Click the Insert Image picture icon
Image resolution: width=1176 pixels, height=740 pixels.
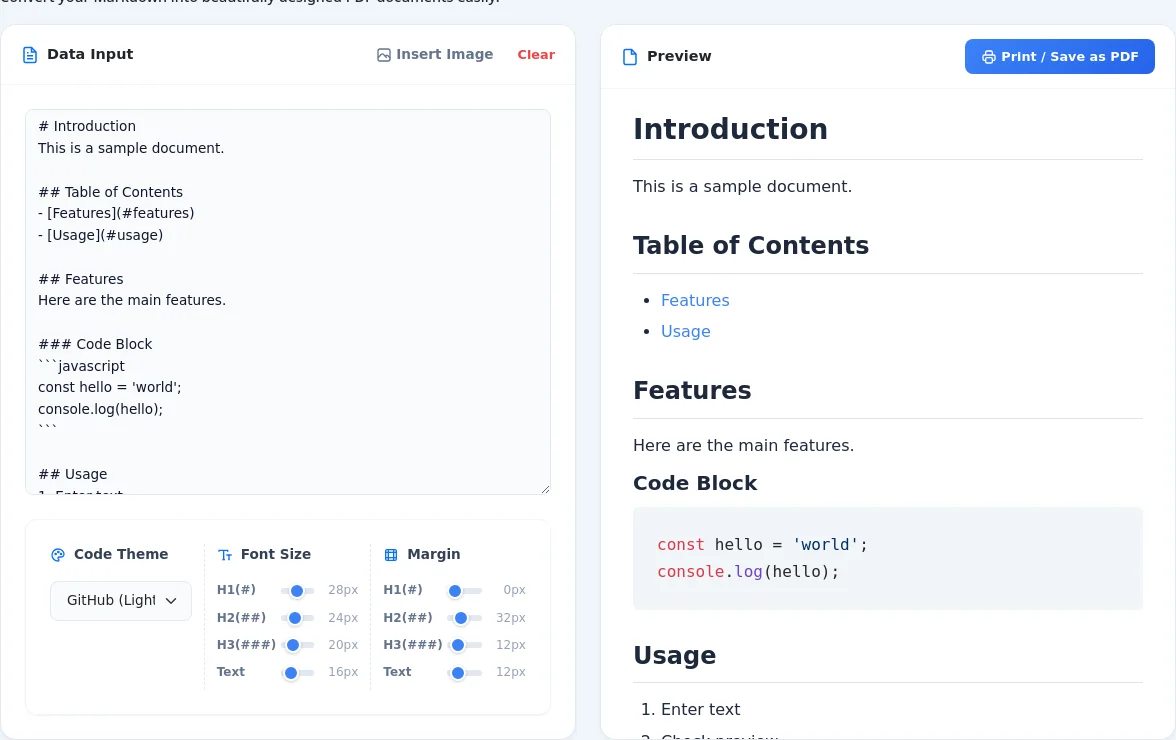pos(383,55)
